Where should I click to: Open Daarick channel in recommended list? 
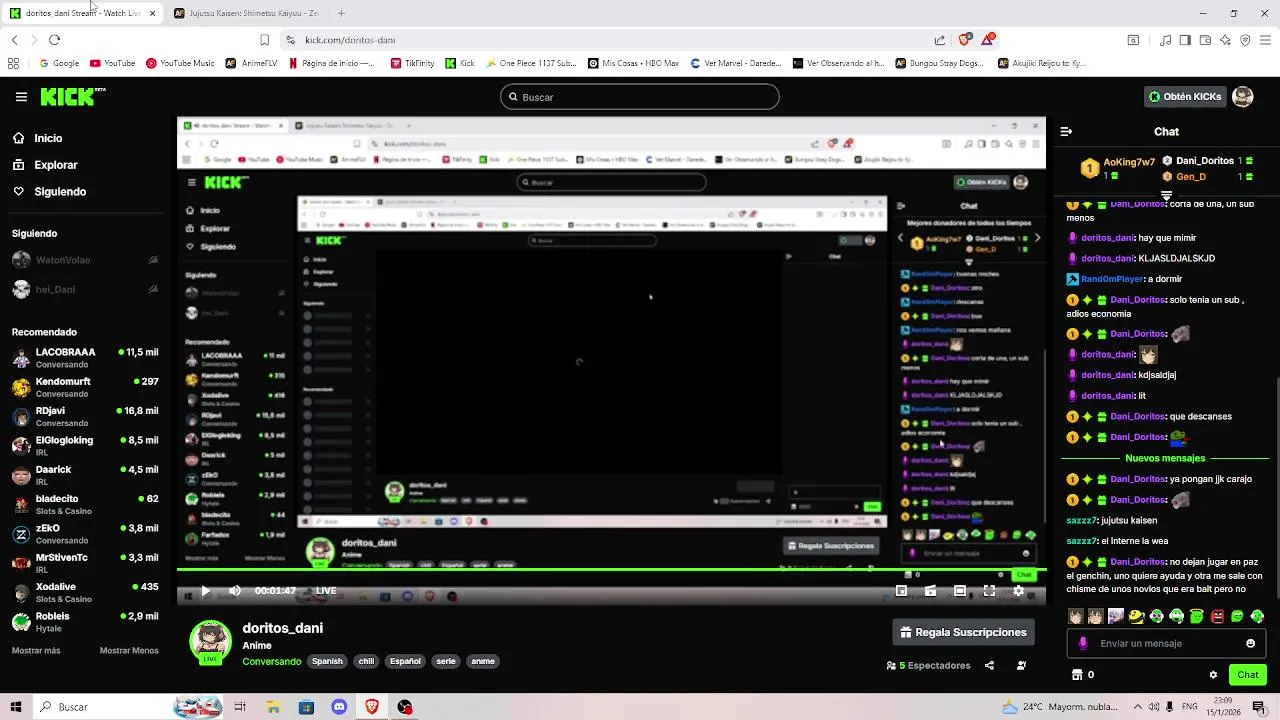(85, 475)
